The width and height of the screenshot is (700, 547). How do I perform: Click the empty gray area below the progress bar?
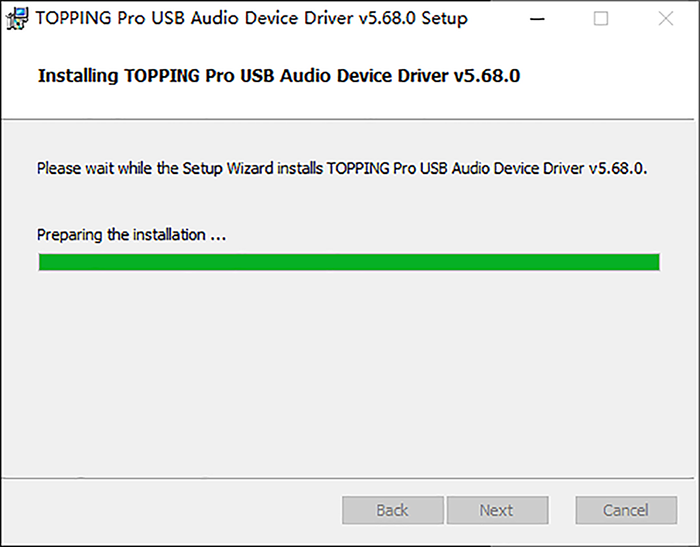click(348, 373)
